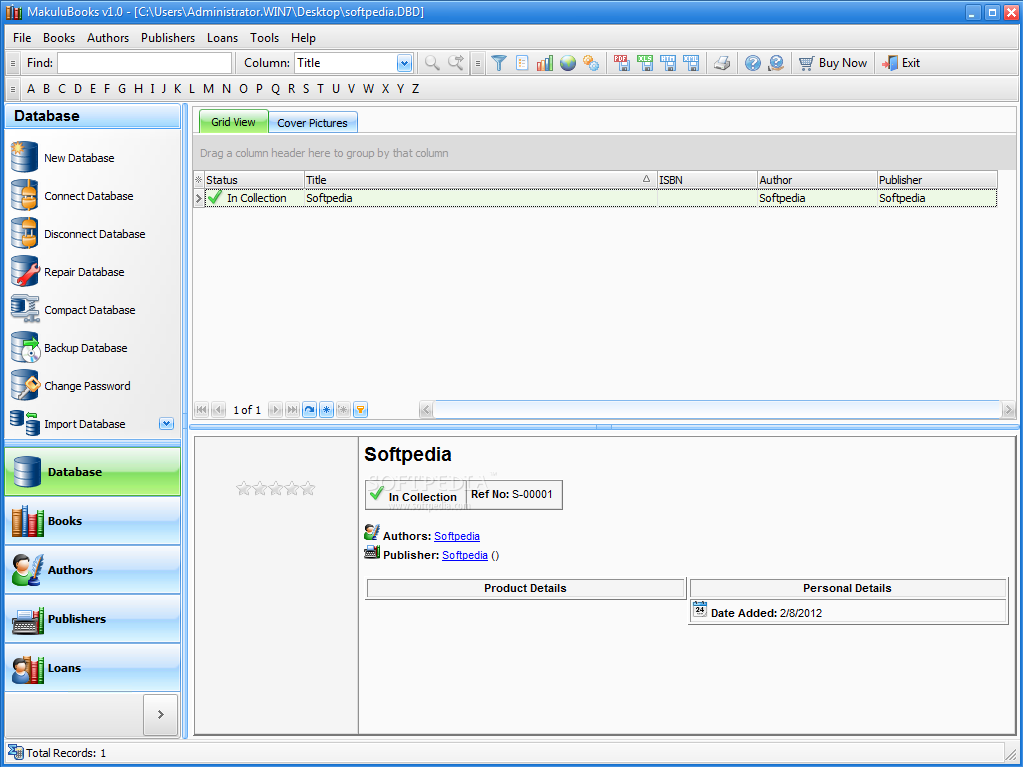Filter by letter A in alphabet bar
1023x767 pixels.
tap(31, 89)
